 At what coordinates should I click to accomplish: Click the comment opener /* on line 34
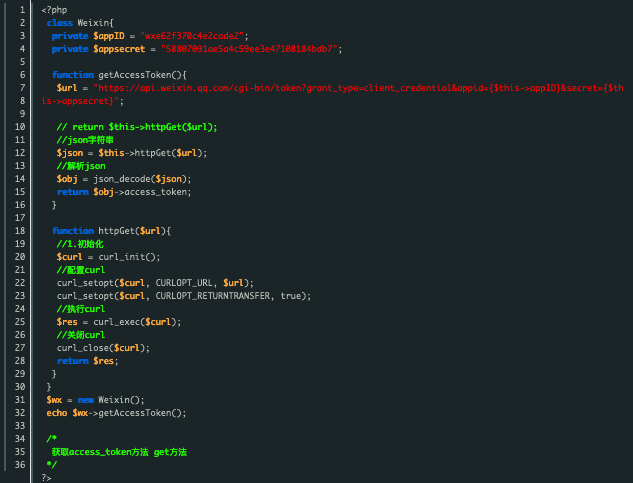[51, 439]
